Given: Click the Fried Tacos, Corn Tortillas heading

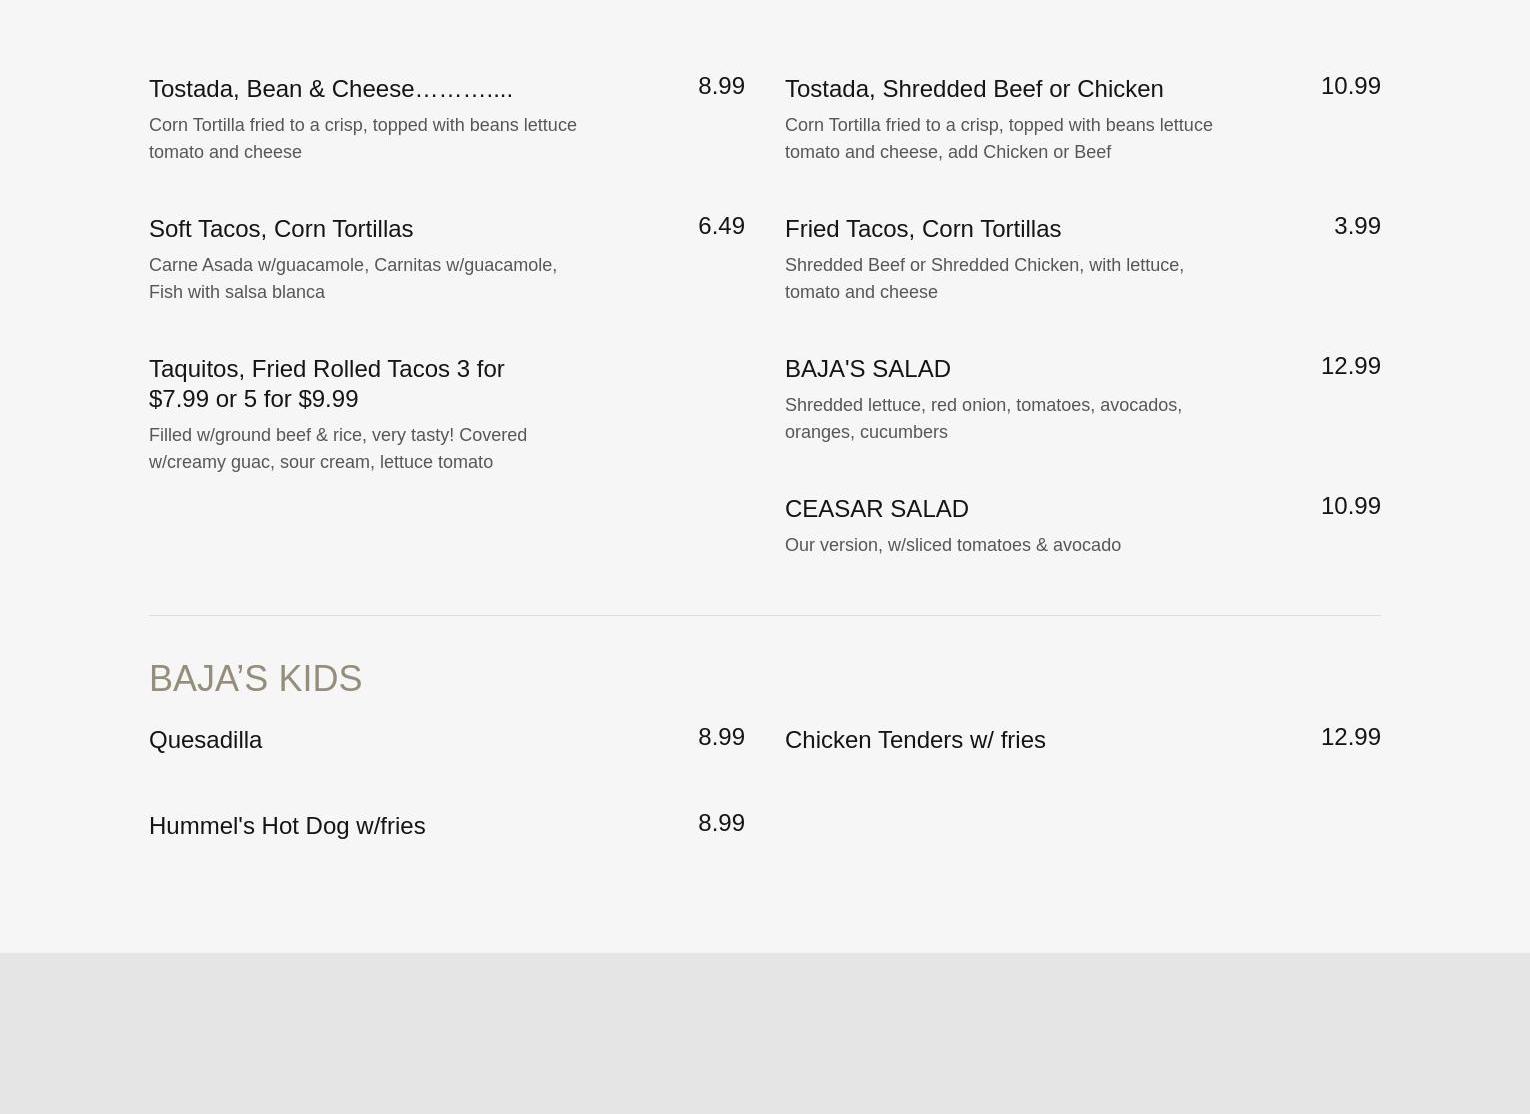Looking at the screenshot, I should click(x=923, y=229).
